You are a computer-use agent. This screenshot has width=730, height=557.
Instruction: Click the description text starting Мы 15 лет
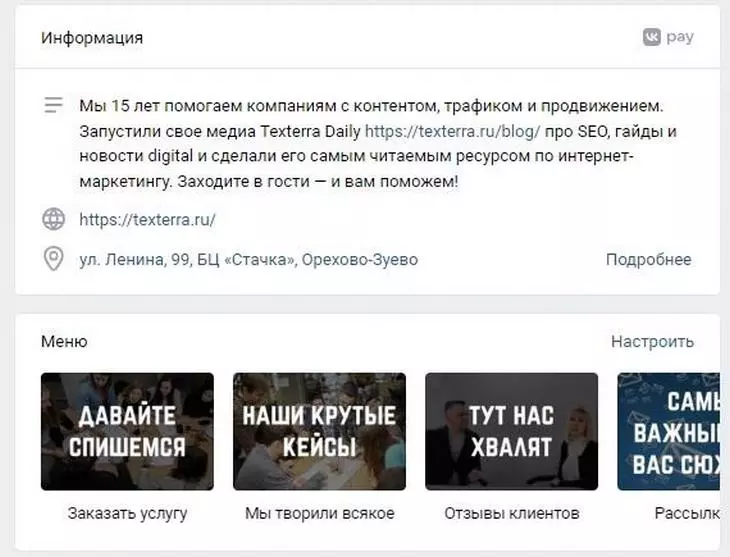pos(378,143)
